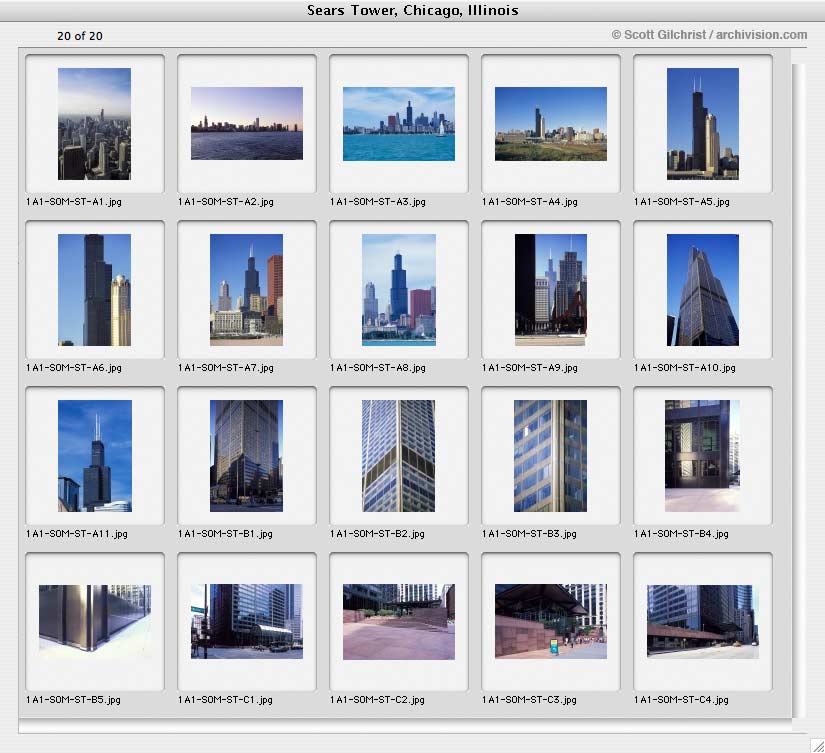Click the file name 1A1-SOM-ST-C2.jpg
Viewport: 825px width, 753px height.
(x=377, y=700)
